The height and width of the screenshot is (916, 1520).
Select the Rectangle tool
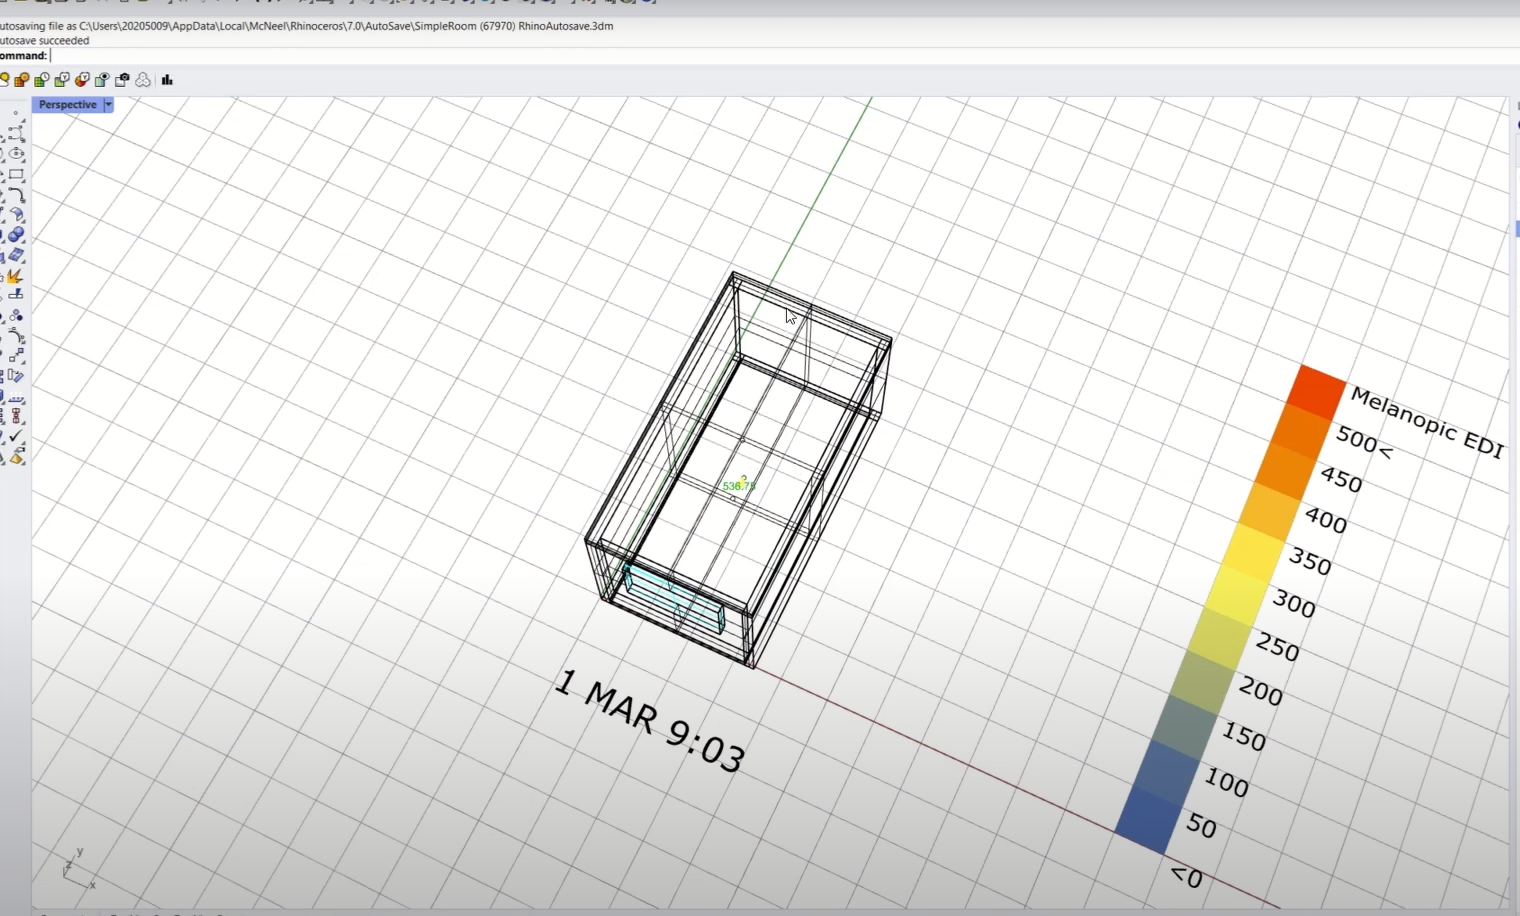[16, 175]
